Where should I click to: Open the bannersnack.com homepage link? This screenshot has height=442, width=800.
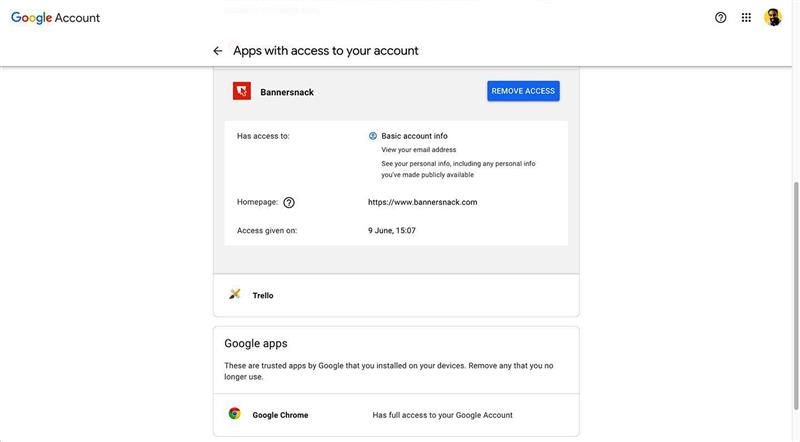[x=422, y=202]
